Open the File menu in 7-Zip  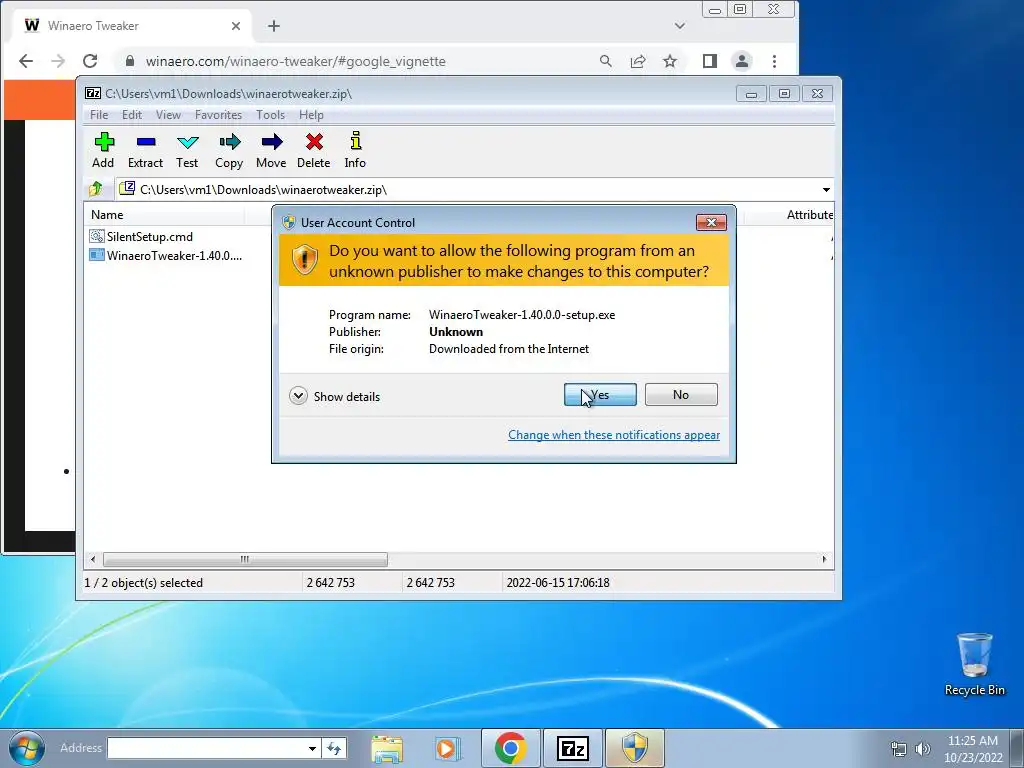[99, 115]
